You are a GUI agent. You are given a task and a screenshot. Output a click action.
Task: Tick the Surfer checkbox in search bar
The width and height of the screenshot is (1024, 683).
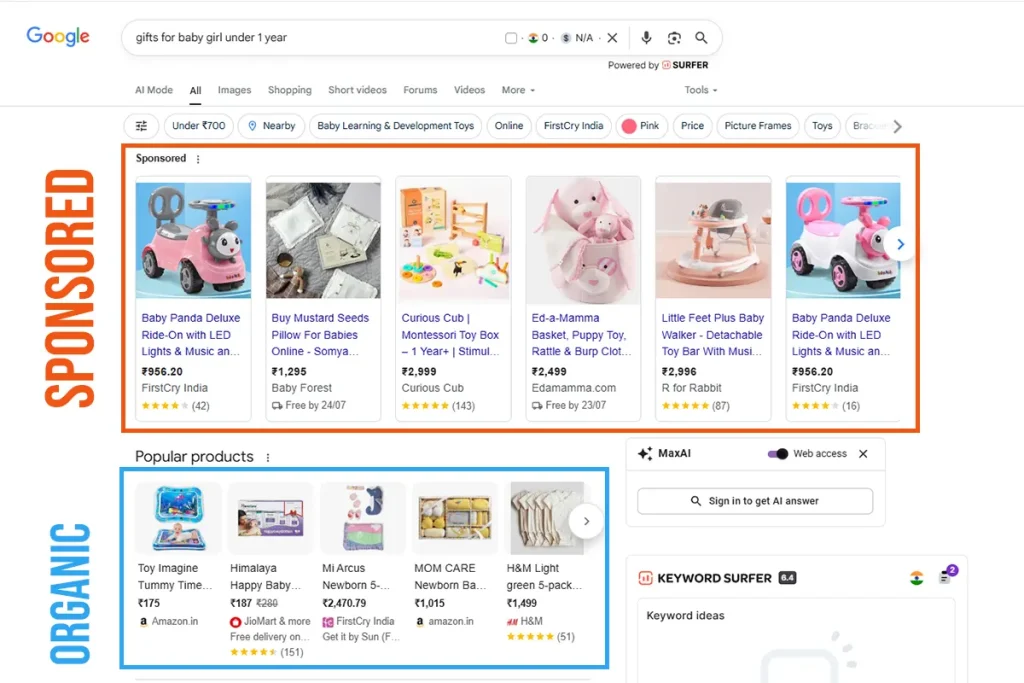pyautogui.click(x=511, y=38)
